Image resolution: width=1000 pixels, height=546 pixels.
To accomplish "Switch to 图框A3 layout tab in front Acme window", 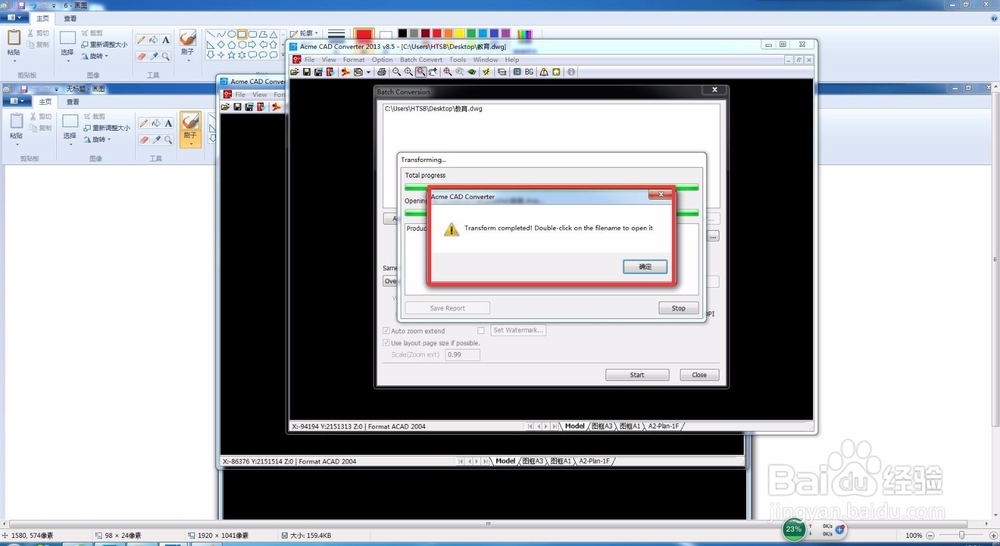I will pyautogui.click(x=601, y=426).
